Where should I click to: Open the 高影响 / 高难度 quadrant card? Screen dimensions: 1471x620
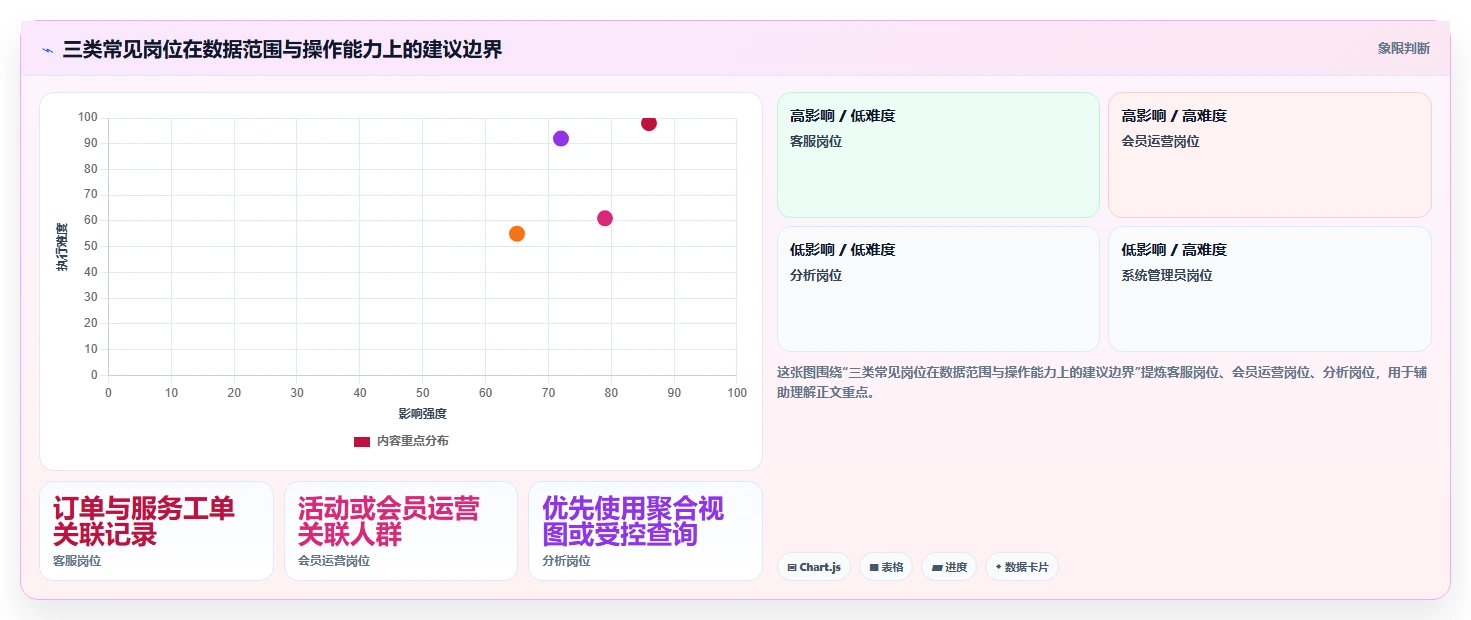[1270, 155]
